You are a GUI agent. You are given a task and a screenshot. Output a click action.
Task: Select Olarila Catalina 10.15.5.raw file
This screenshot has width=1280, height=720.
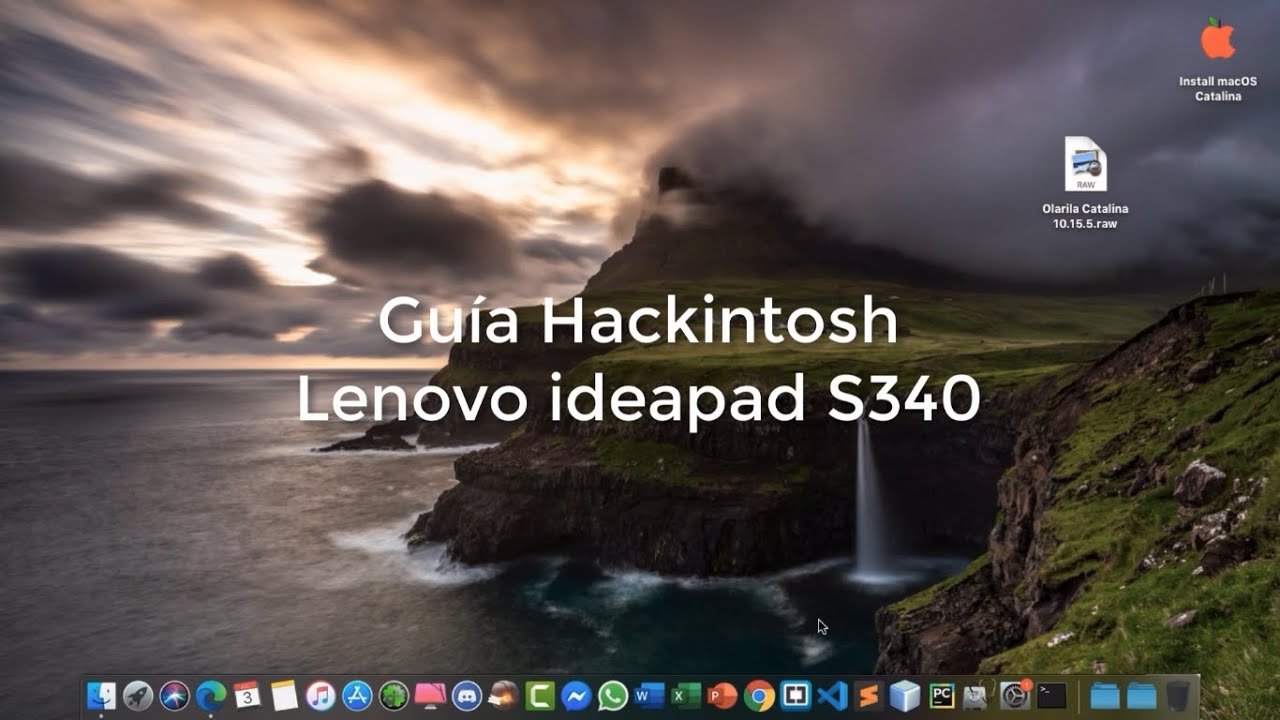(1085, 183)
